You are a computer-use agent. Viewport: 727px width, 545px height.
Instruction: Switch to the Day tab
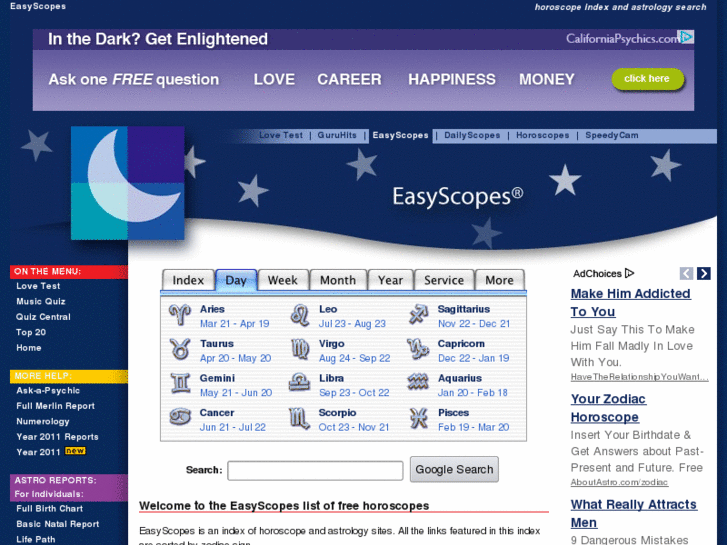(x=236, y=280)
